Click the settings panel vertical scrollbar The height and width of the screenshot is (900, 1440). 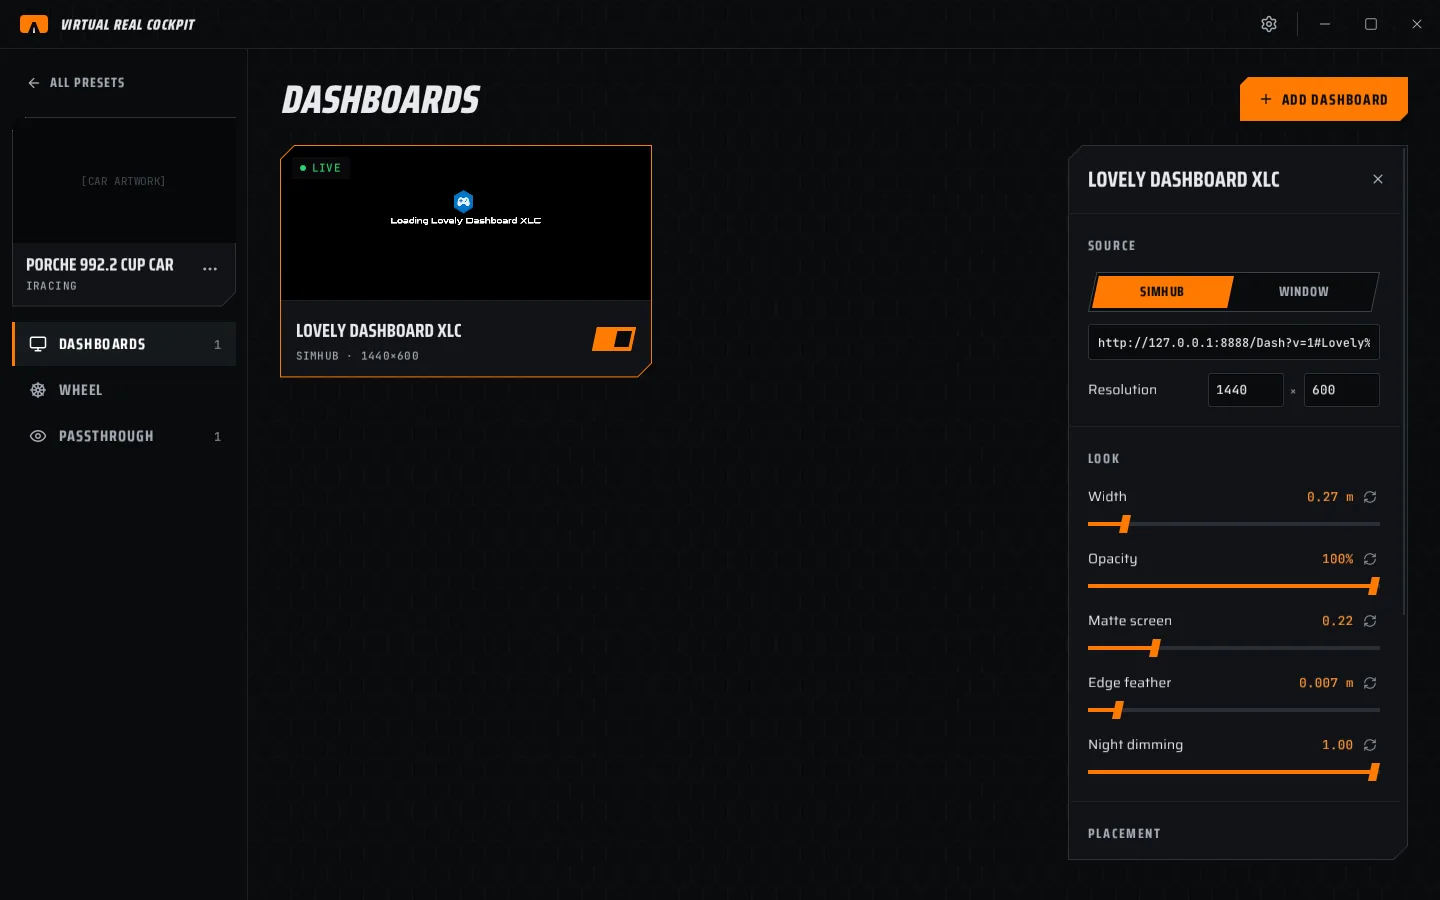point(1405,380)
